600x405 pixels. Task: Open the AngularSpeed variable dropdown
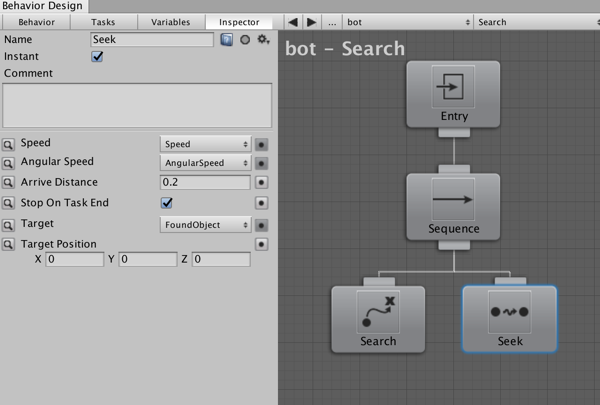tap(205, 163)
